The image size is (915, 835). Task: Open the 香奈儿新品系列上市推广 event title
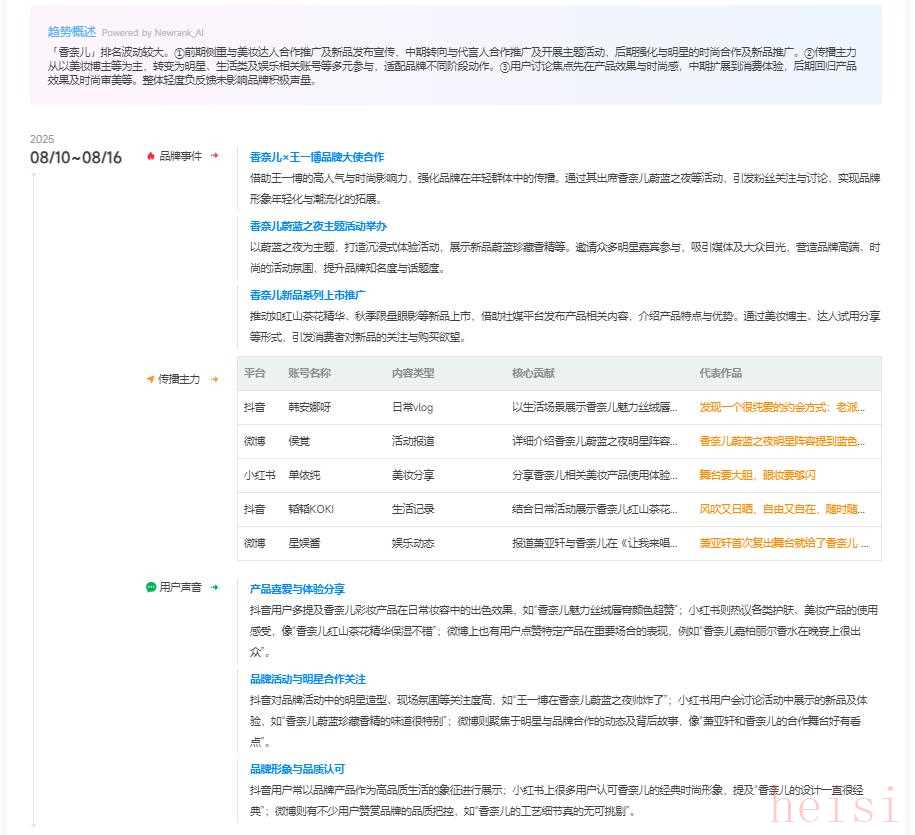click(x=307, y=295)
